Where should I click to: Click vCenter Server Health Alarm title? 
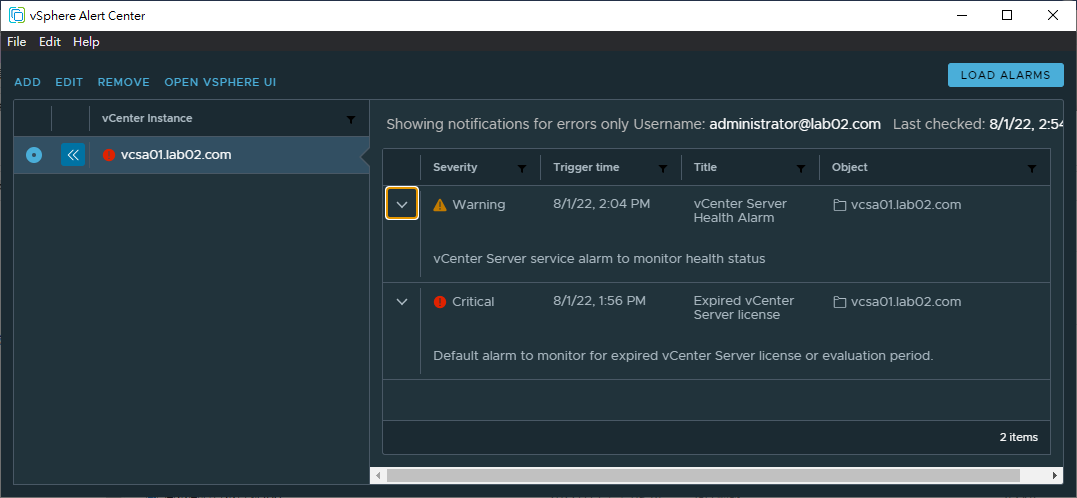[x=740, y=211]
